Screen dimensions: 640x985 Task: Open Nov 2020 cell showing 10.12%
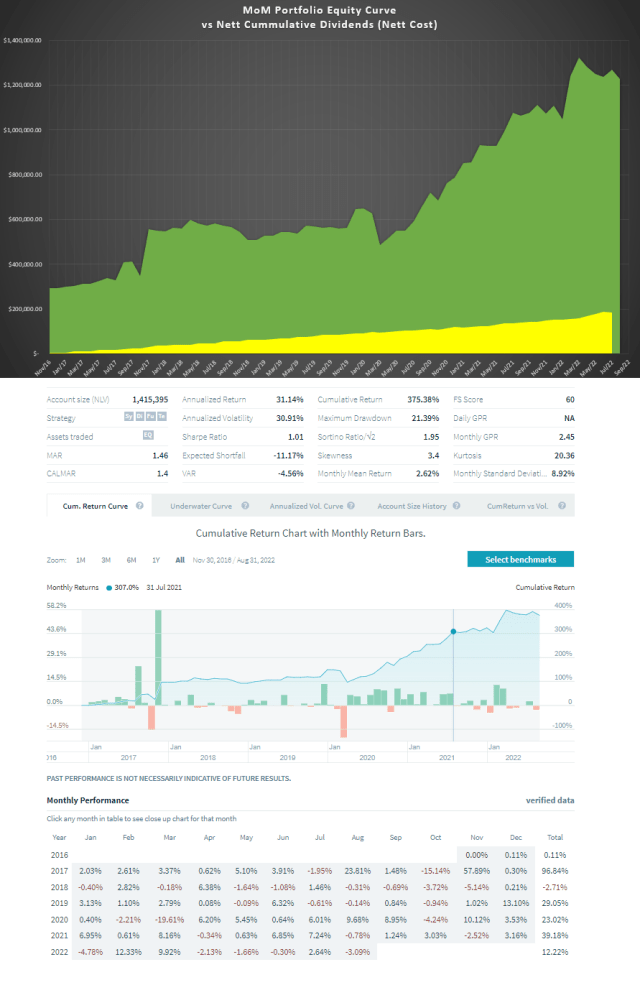pos(477,920)
